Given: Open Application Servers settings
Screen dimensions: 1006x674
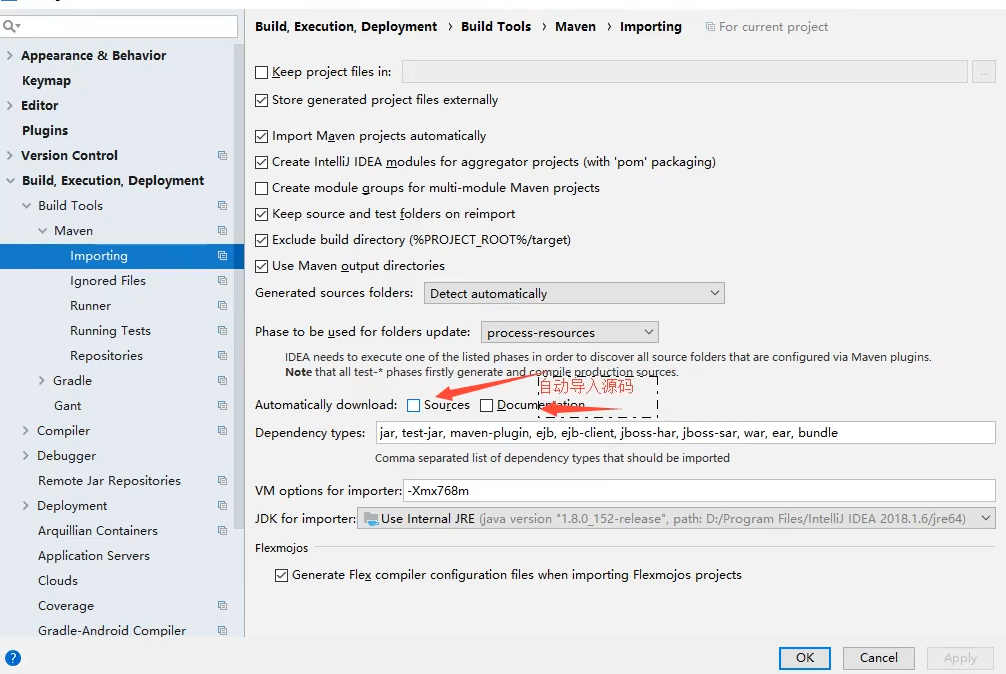Looking at the screenshot, I should click(94, 555).
